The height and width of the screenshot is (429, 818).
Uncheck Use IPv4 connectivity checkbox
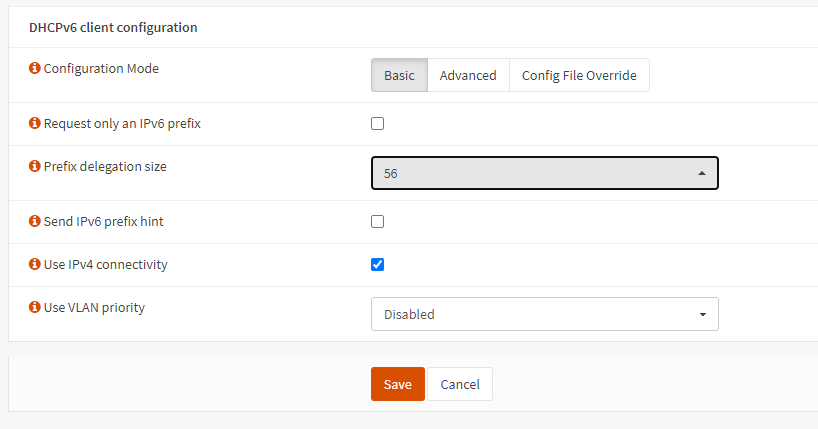[378, 265]
